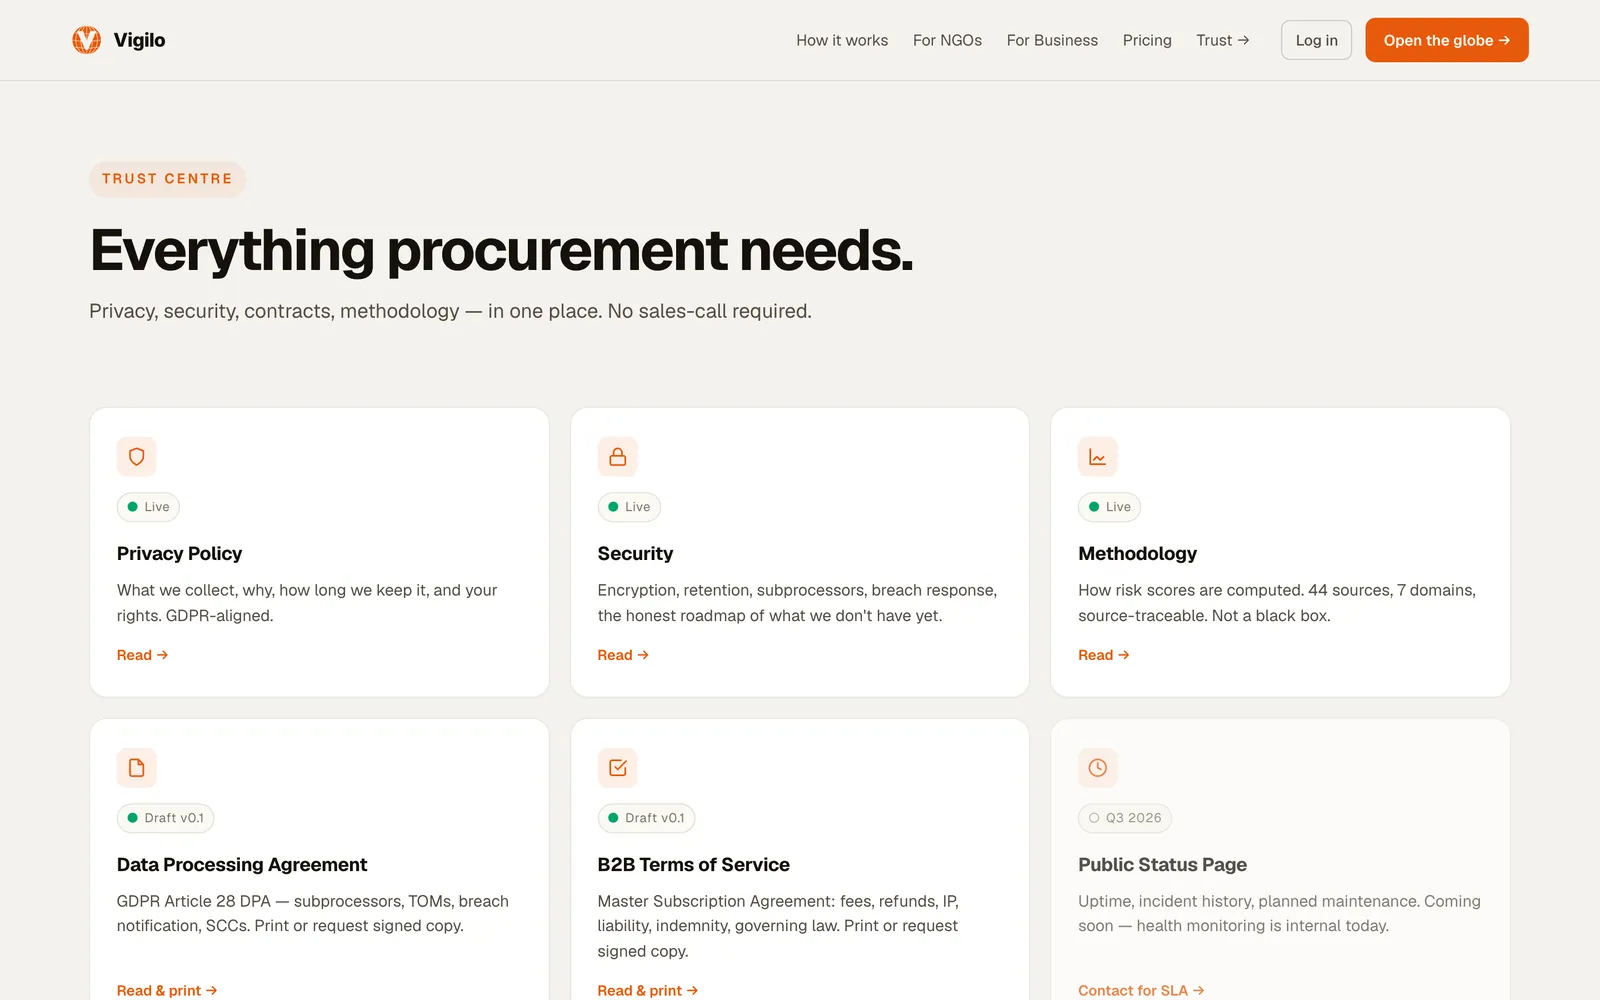1600x1000 pixels.
Task: Open the For Business nav link
Action: click(1052, 40)
